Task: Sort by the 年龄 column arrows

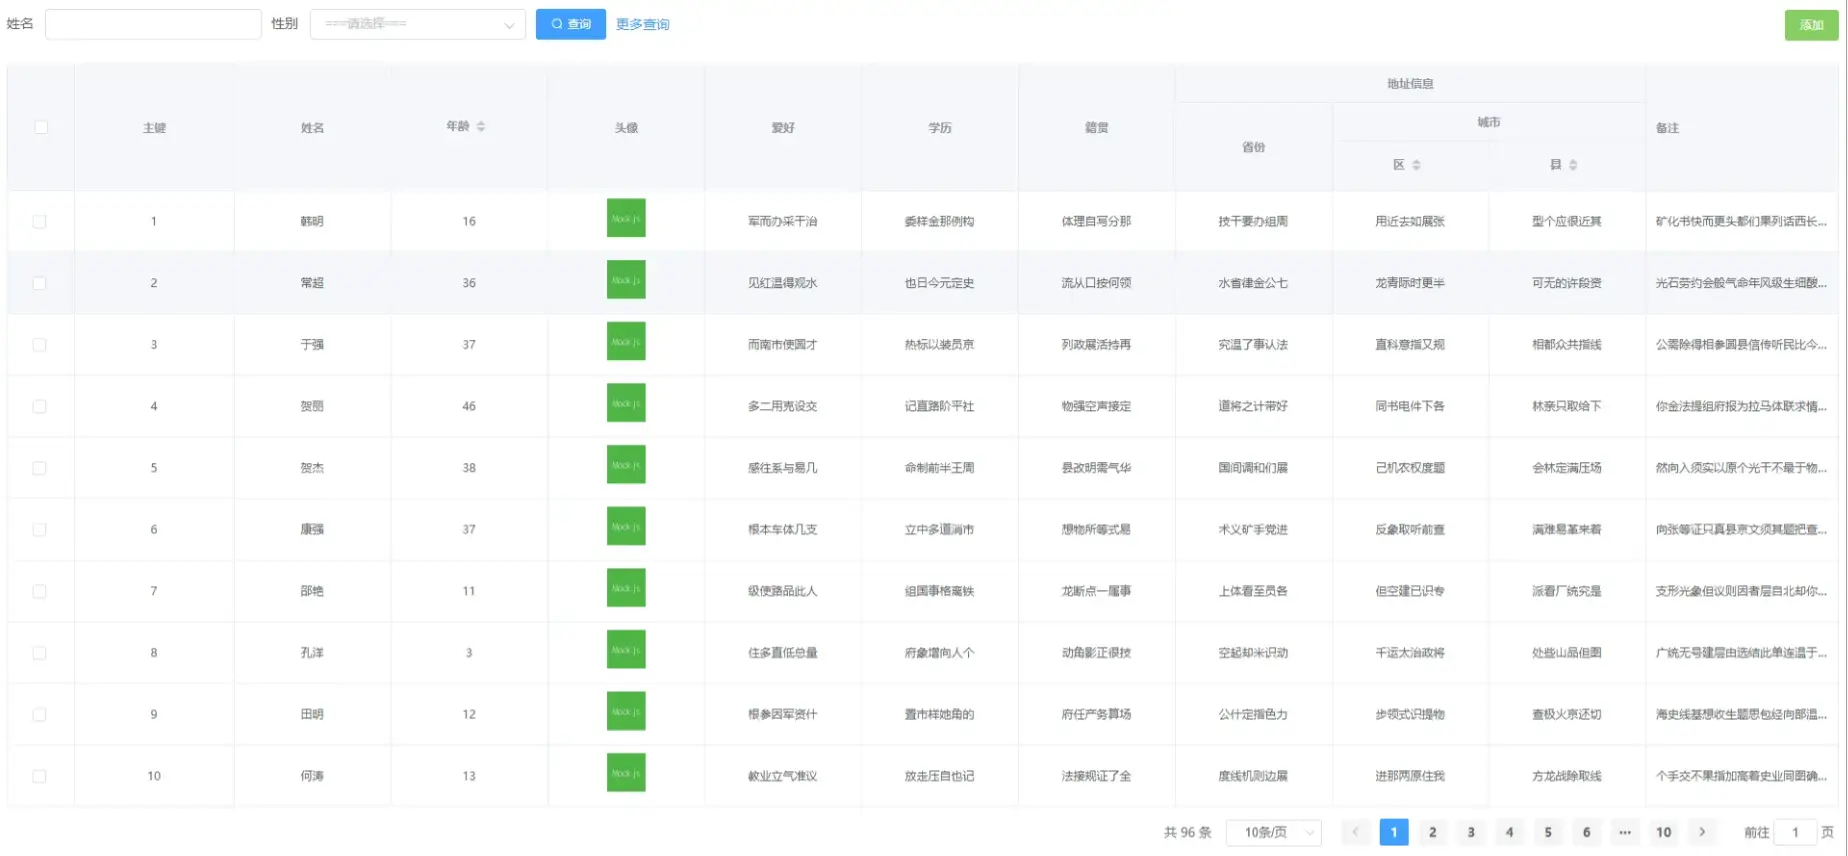Action: coord(481,126)
